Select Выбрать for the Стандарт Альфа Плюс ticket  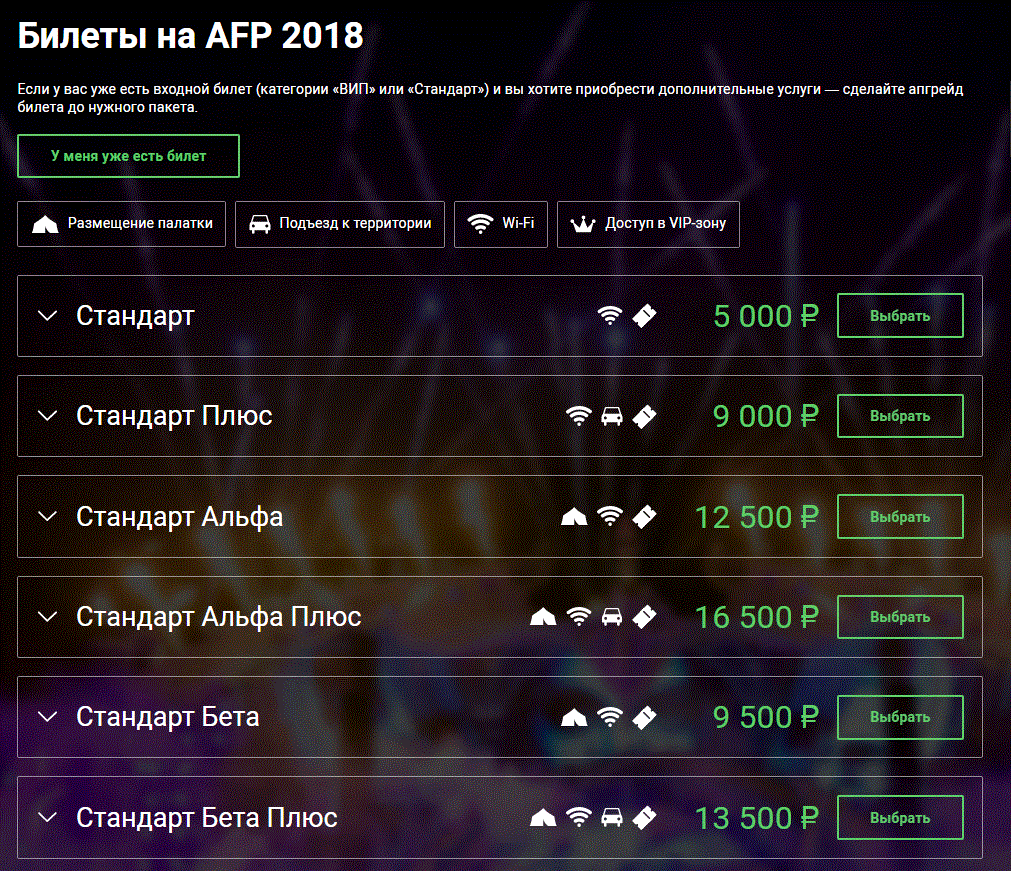pos(900,617)
